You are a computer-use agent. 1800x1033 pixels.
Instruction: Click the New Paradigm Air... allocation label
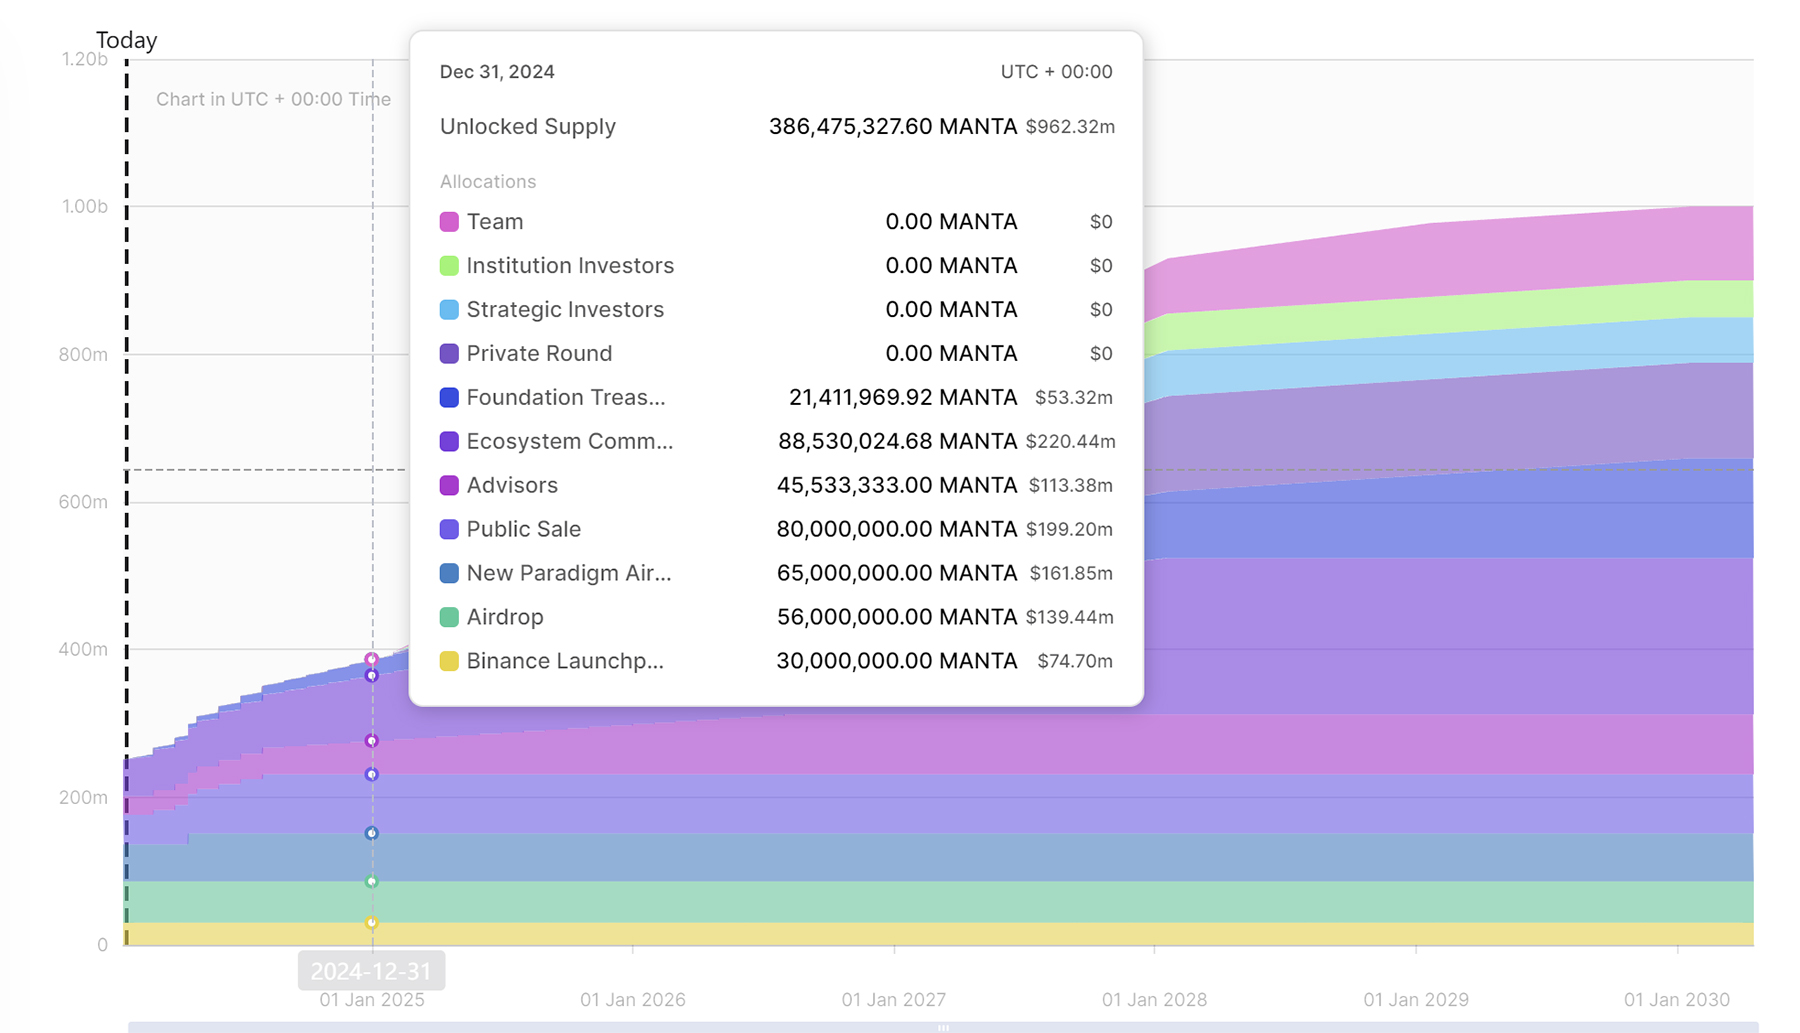(x=568, y=573)
